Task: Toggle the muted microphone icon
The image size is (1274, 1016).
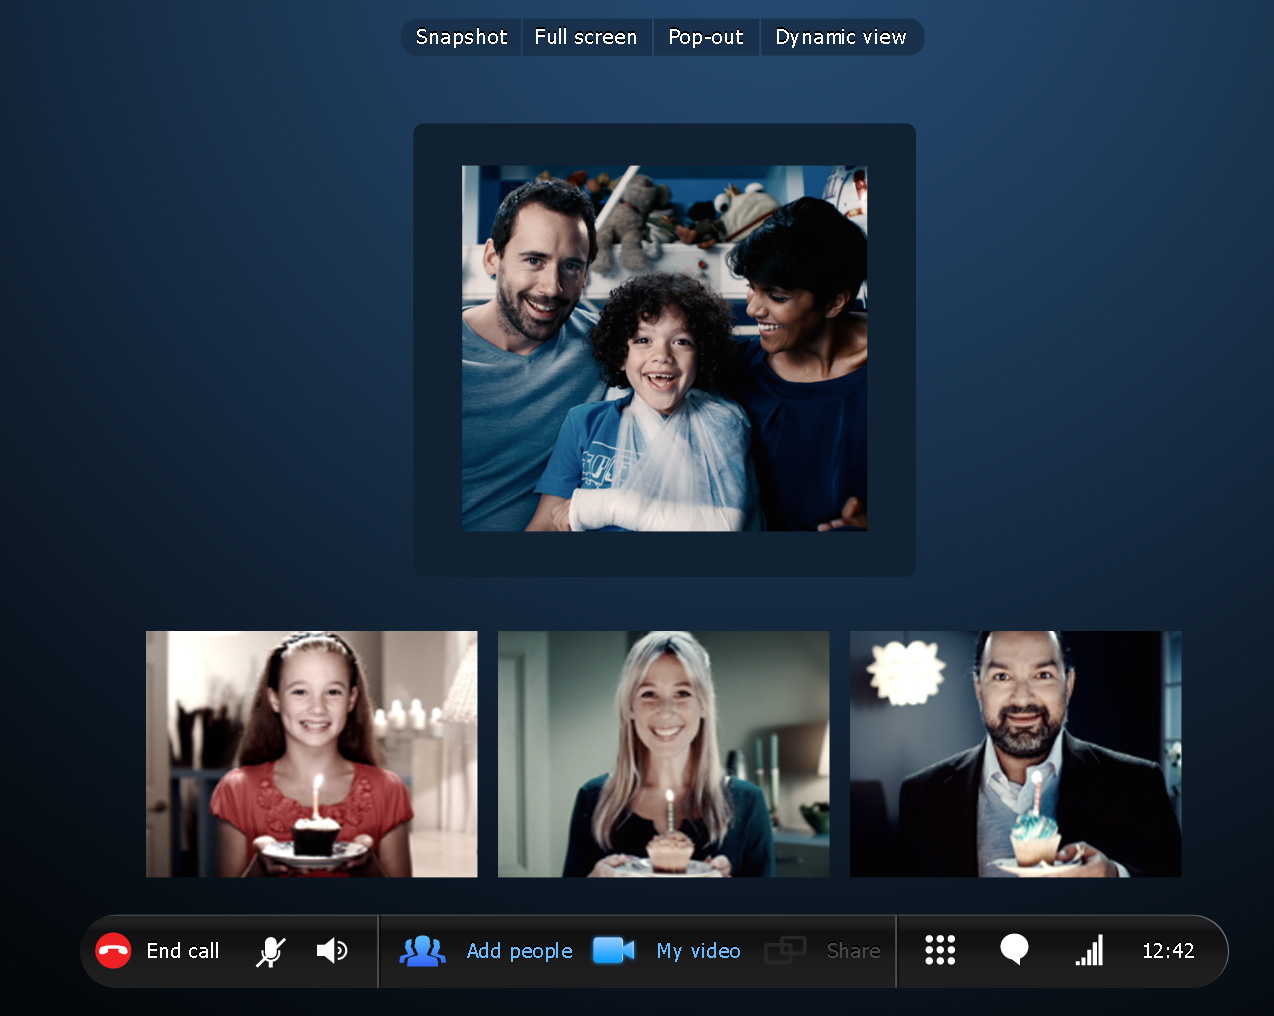Action: (270, 951)
